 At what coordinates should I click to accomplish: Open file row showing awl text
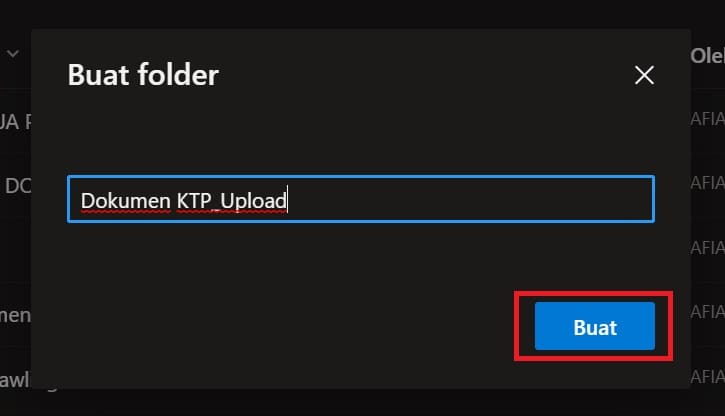pyautogui.click(x=15, y=380)
